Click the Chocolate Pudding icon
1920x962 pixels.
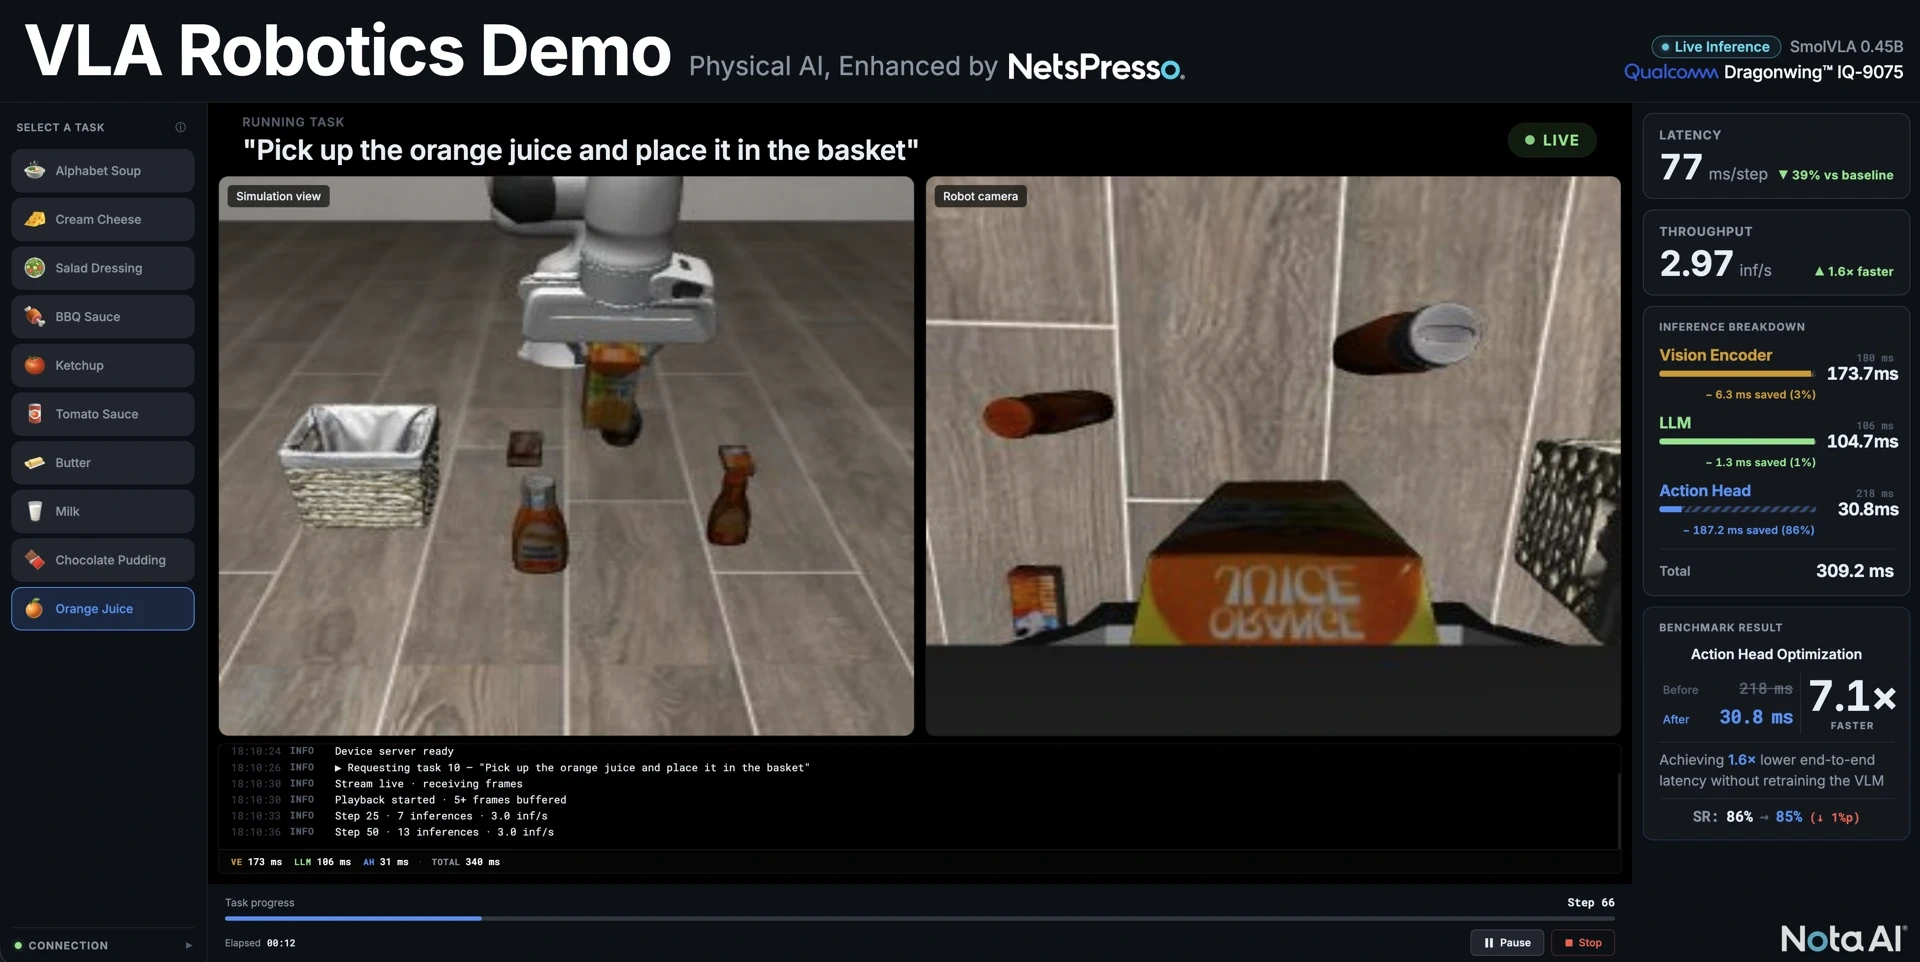tap(35, 560)
